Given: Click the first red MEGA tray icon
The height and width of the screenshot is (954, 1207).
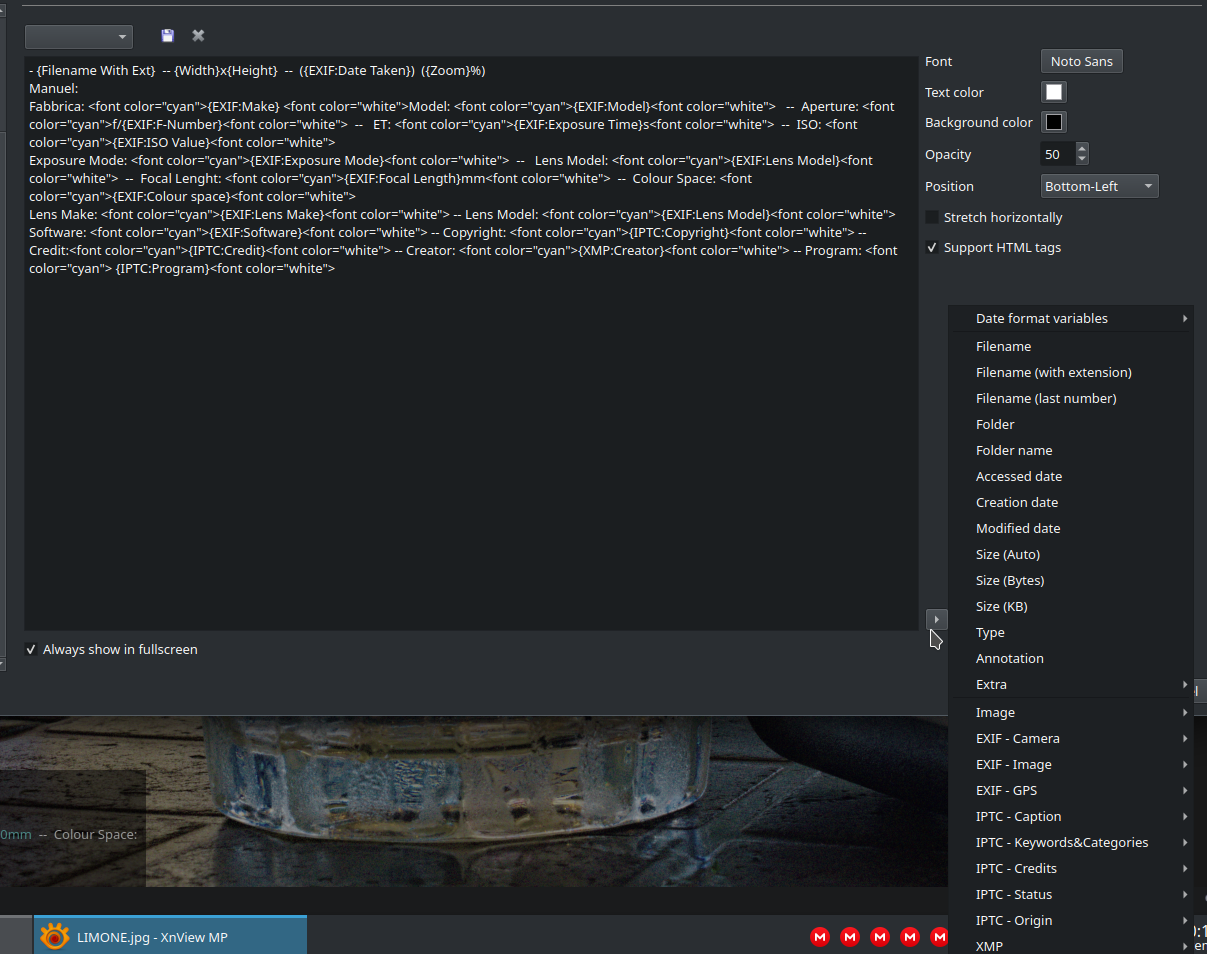Looking at the screenshot, I should (x=820, y=937).
